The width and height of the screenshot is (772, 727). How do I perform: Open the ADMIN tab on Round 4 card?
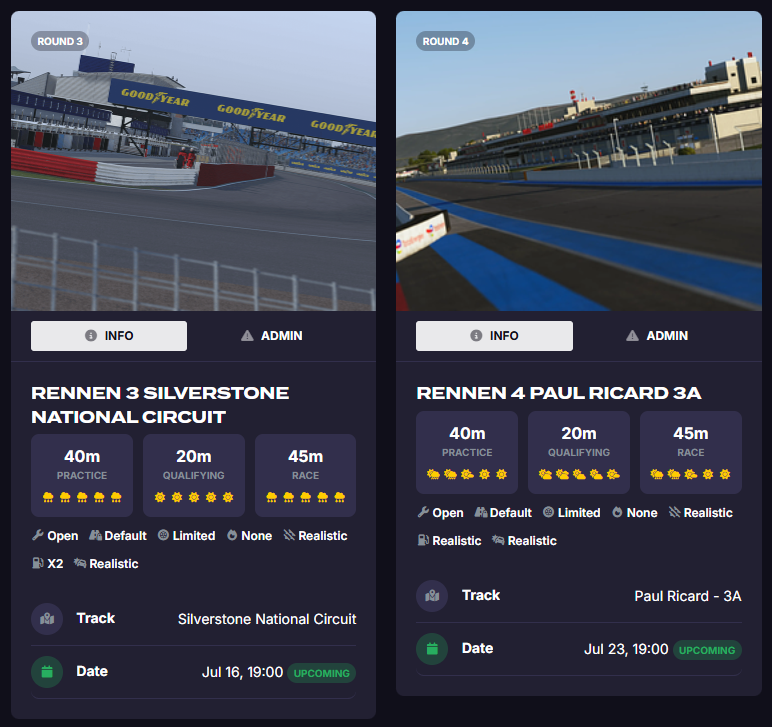[x=657, y=336]
